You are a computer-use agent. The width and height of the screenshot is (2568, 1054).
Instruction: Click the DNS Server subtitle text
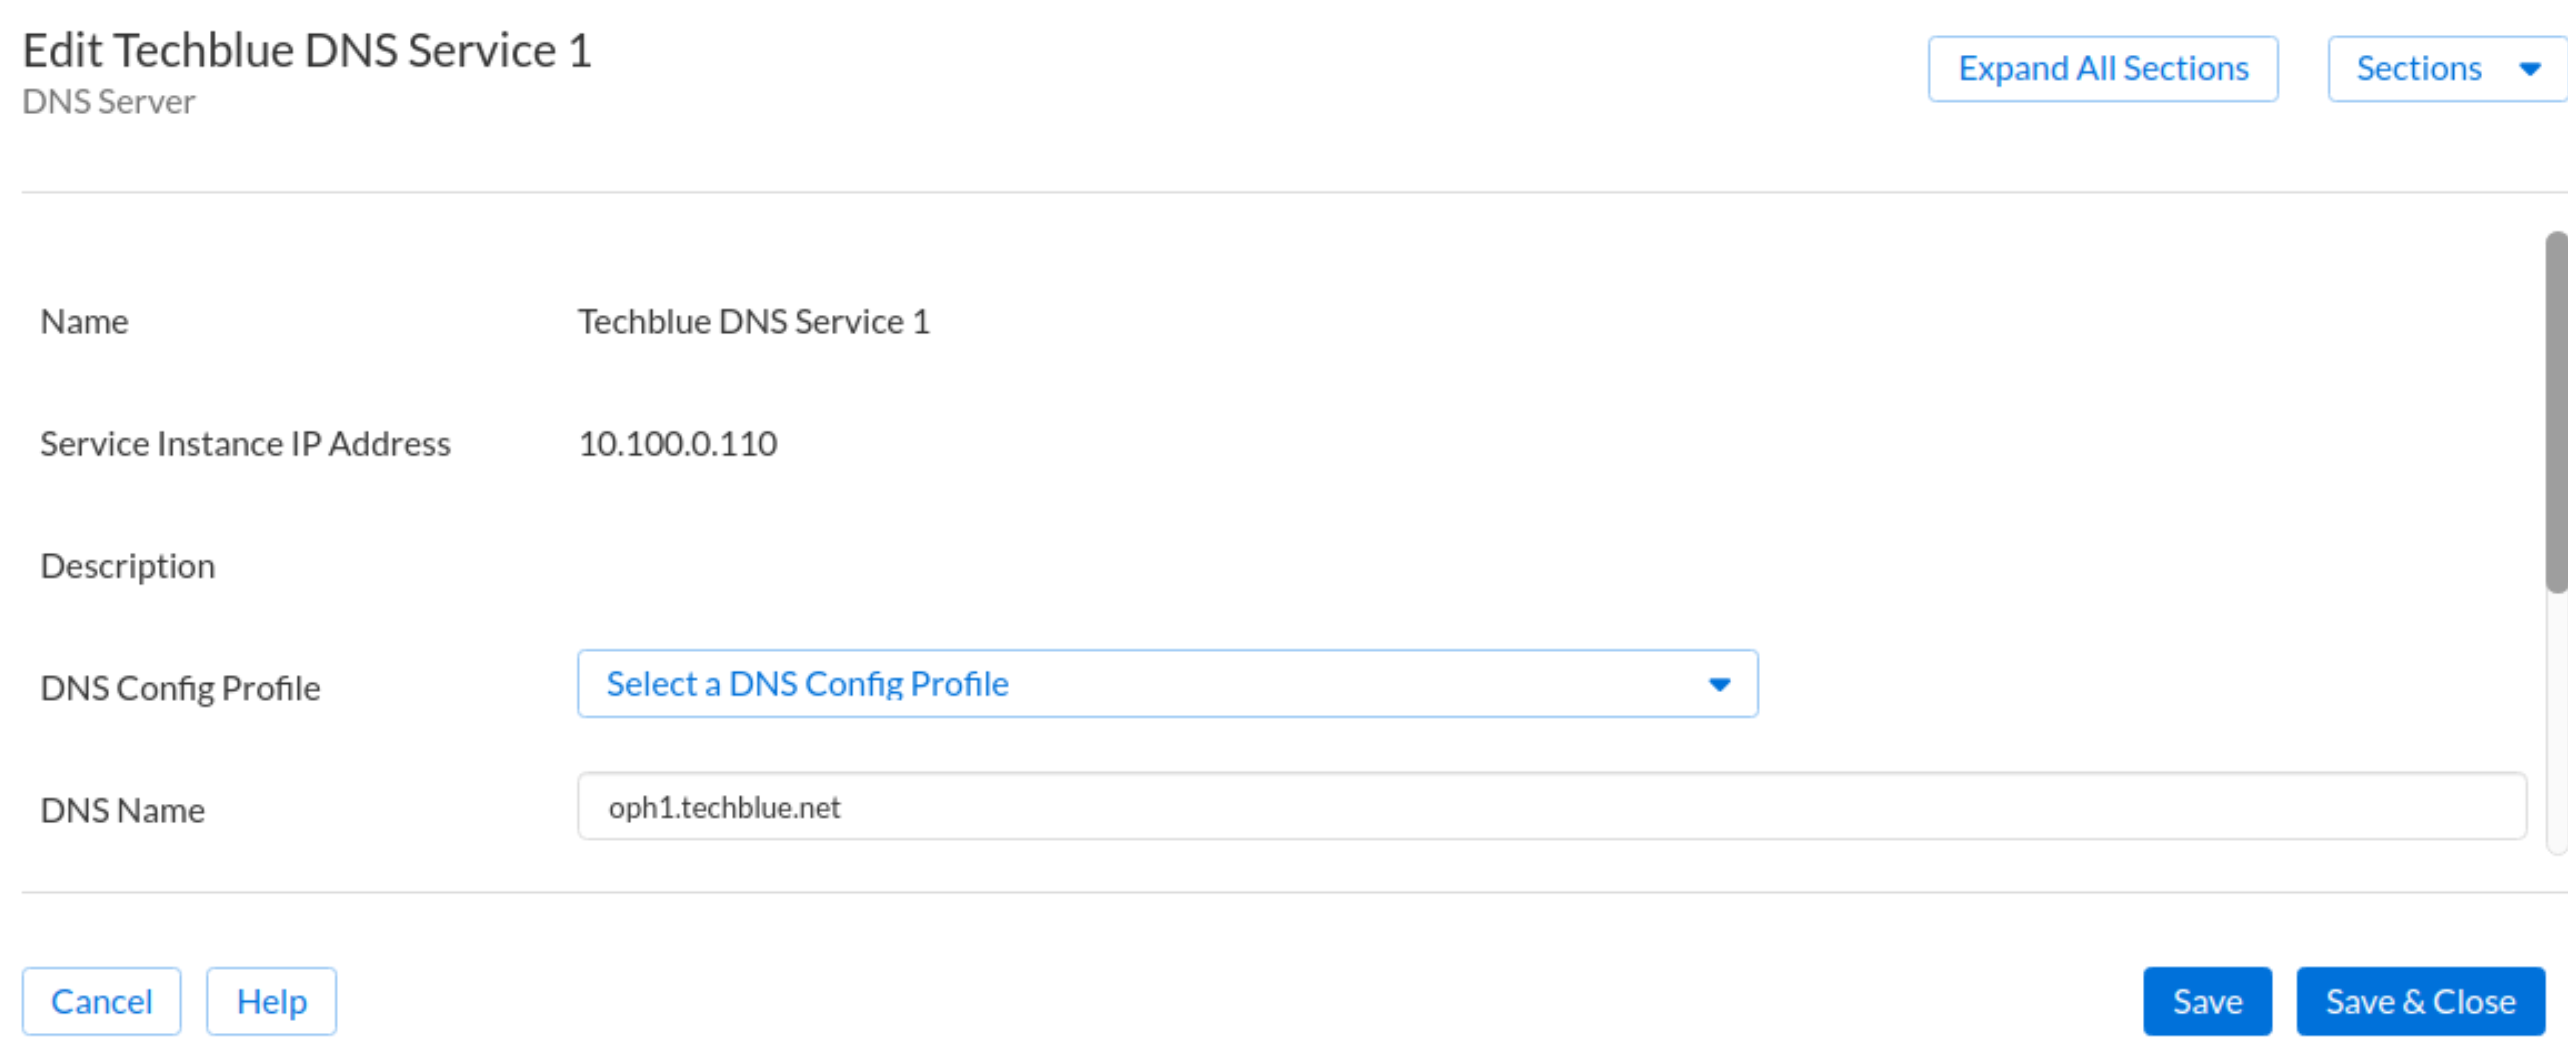pos(108,102)
